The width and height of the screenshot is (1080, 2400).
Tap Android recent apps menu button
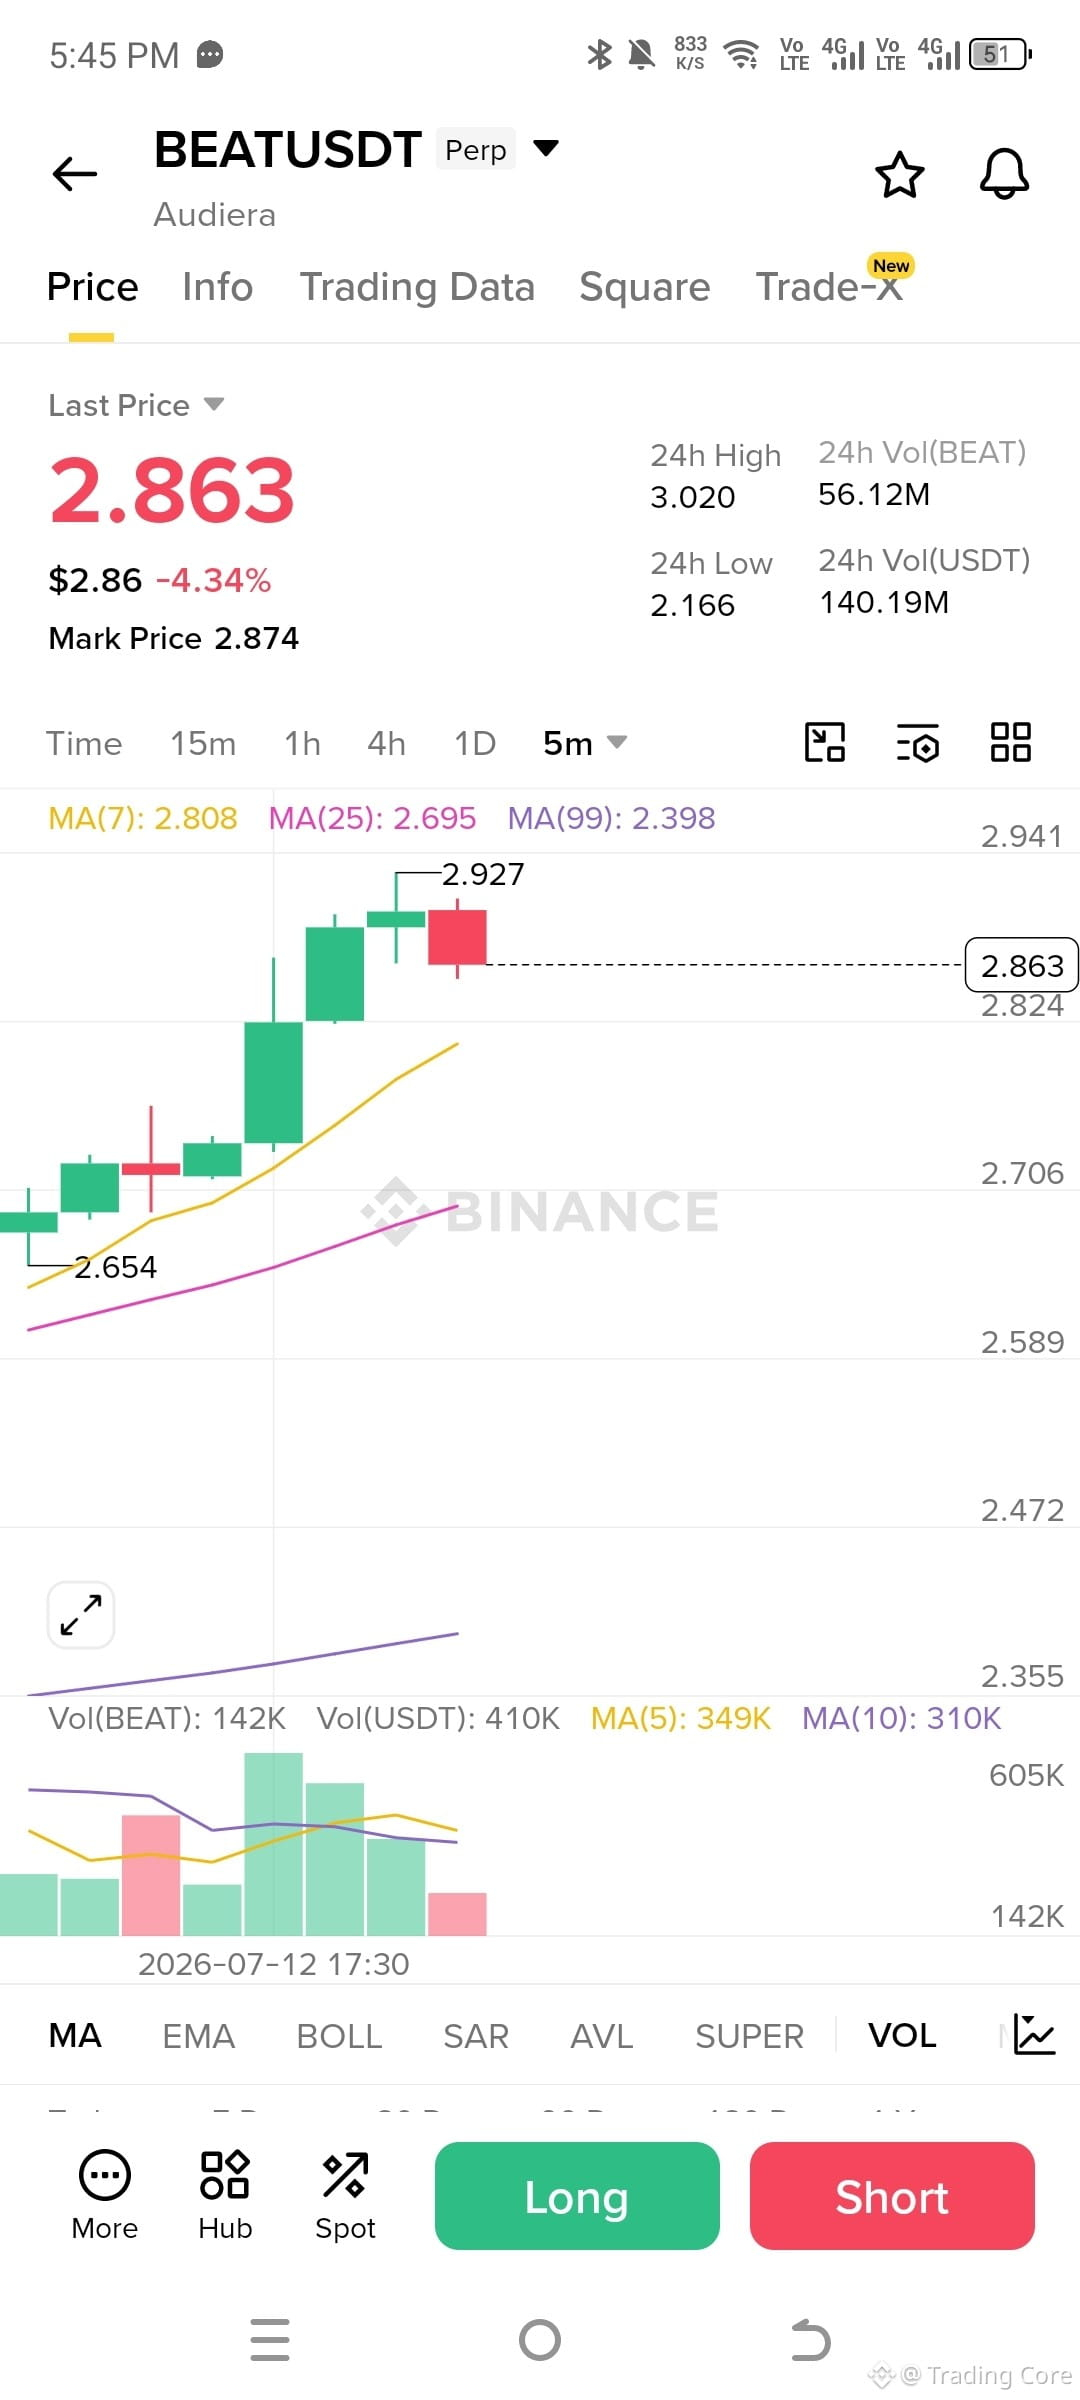(270, 2340)
